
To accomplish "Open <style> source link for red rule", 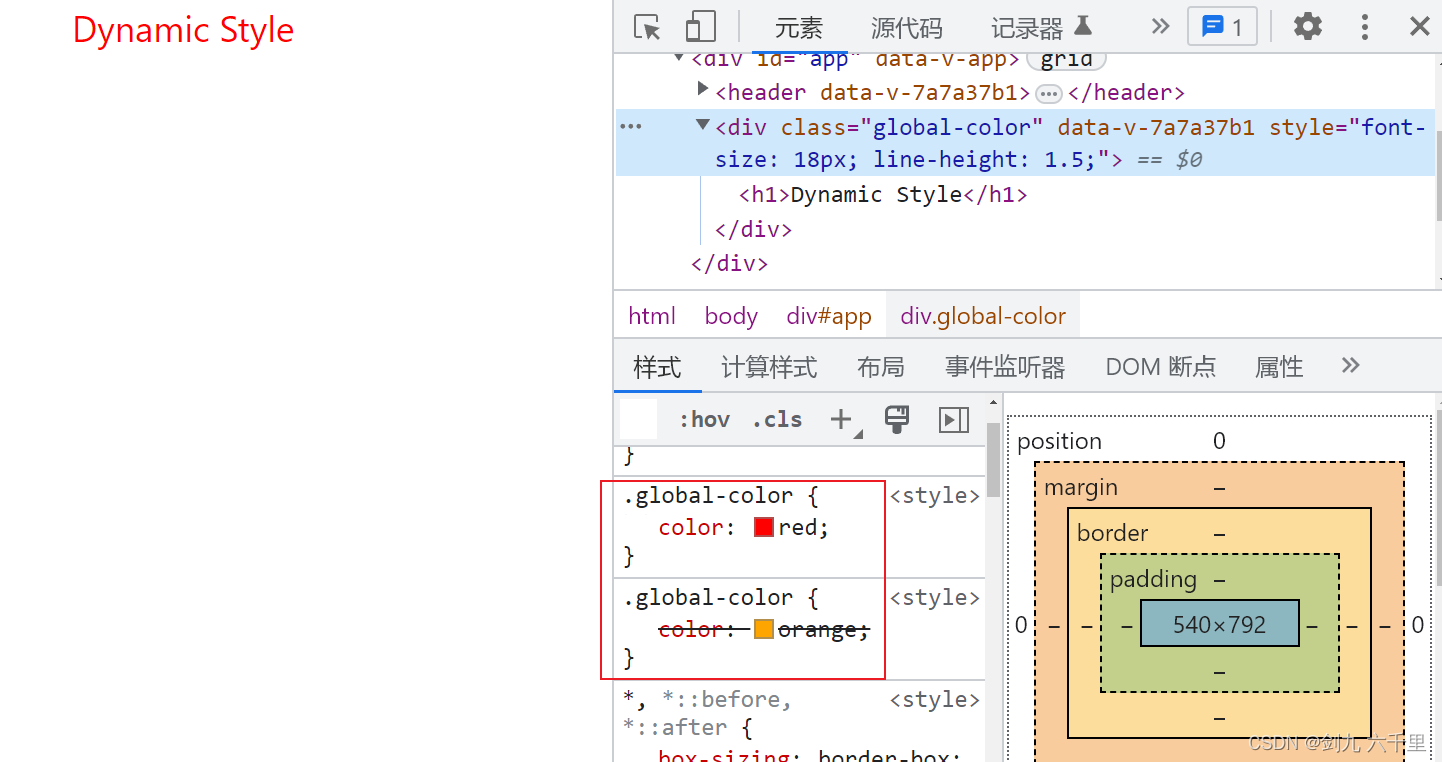I will pyautogui.click(x=934, y=496).
